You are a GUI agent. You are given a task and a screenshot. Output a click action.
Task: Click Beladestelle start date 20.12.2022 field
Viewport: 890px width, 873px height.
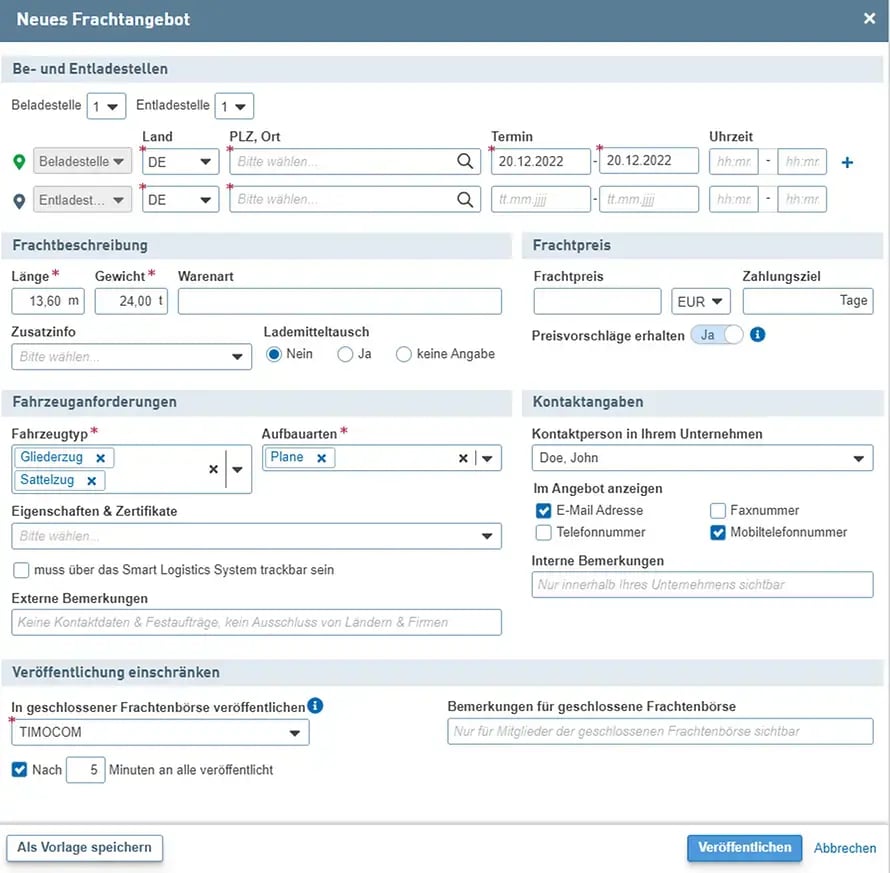coord(540,162)
